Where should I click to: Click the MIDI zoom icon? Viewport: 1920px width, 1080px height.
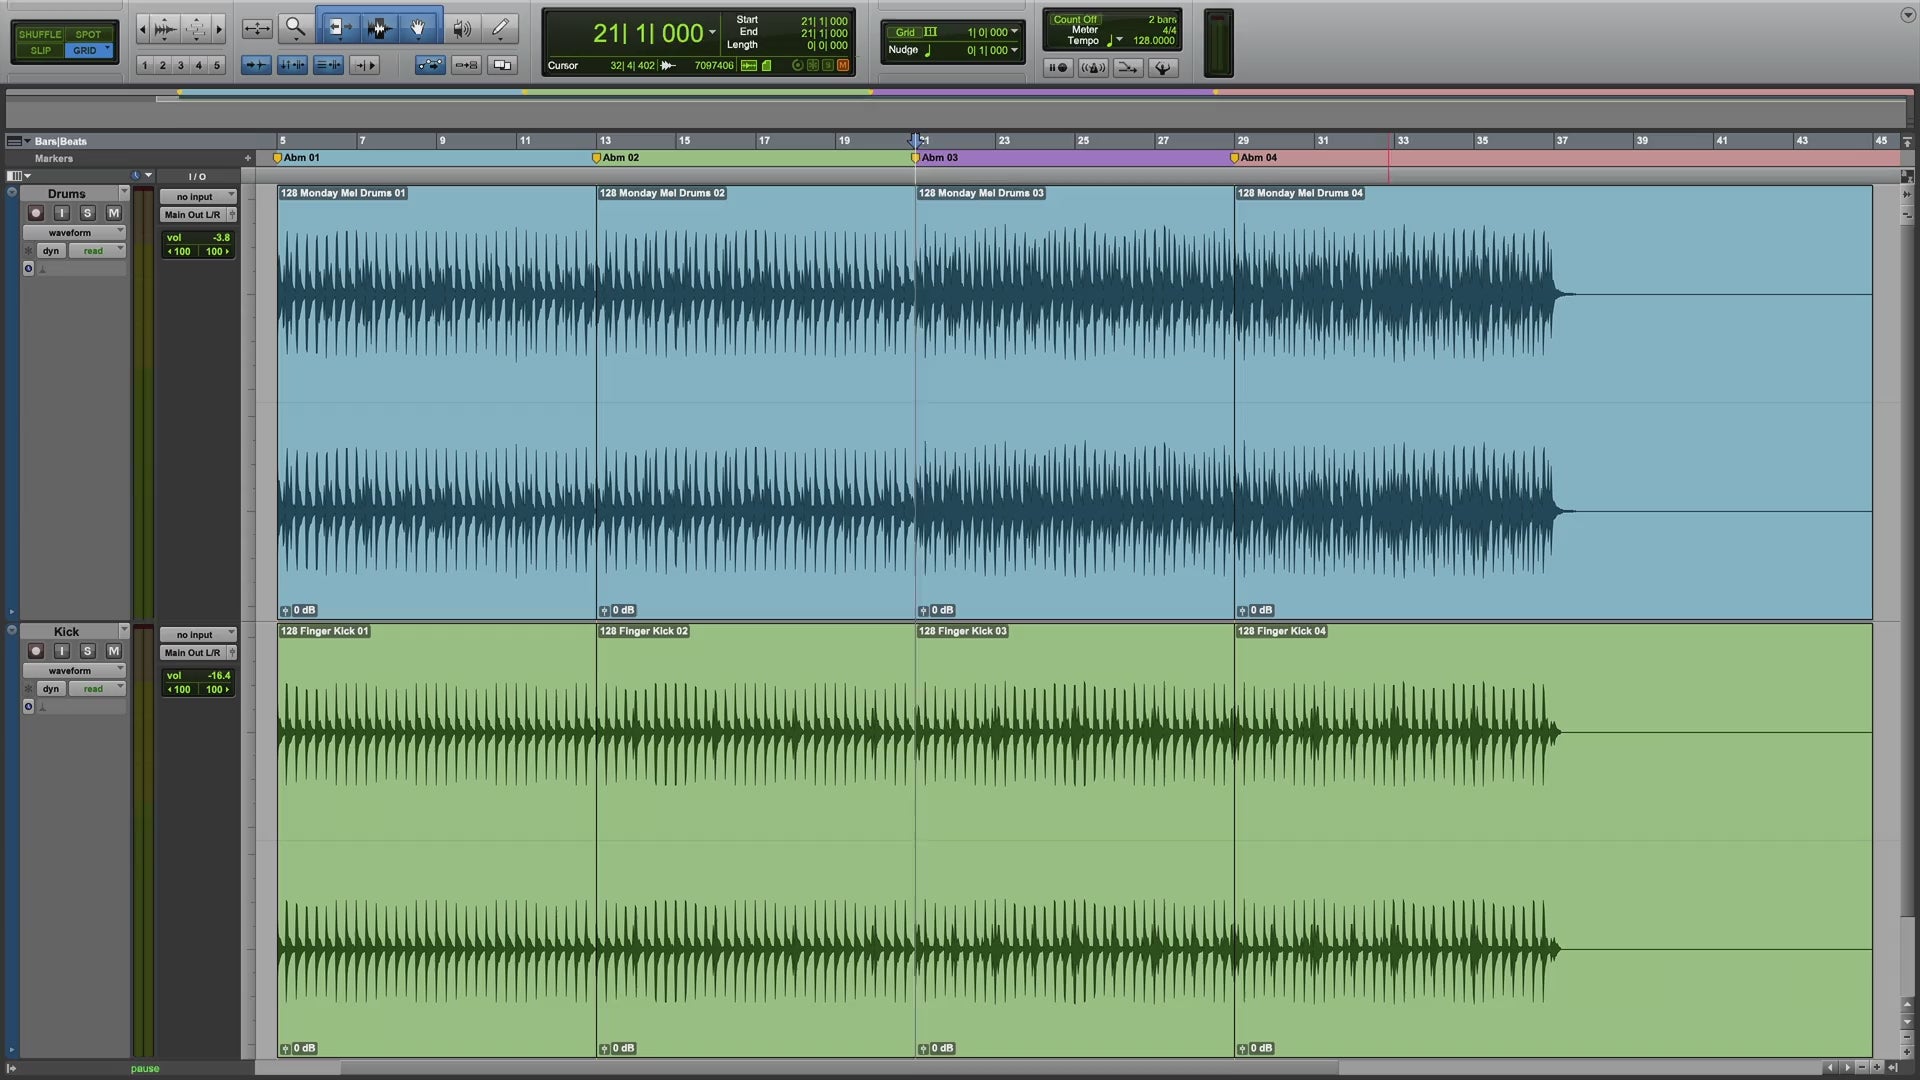click(196, 29)
